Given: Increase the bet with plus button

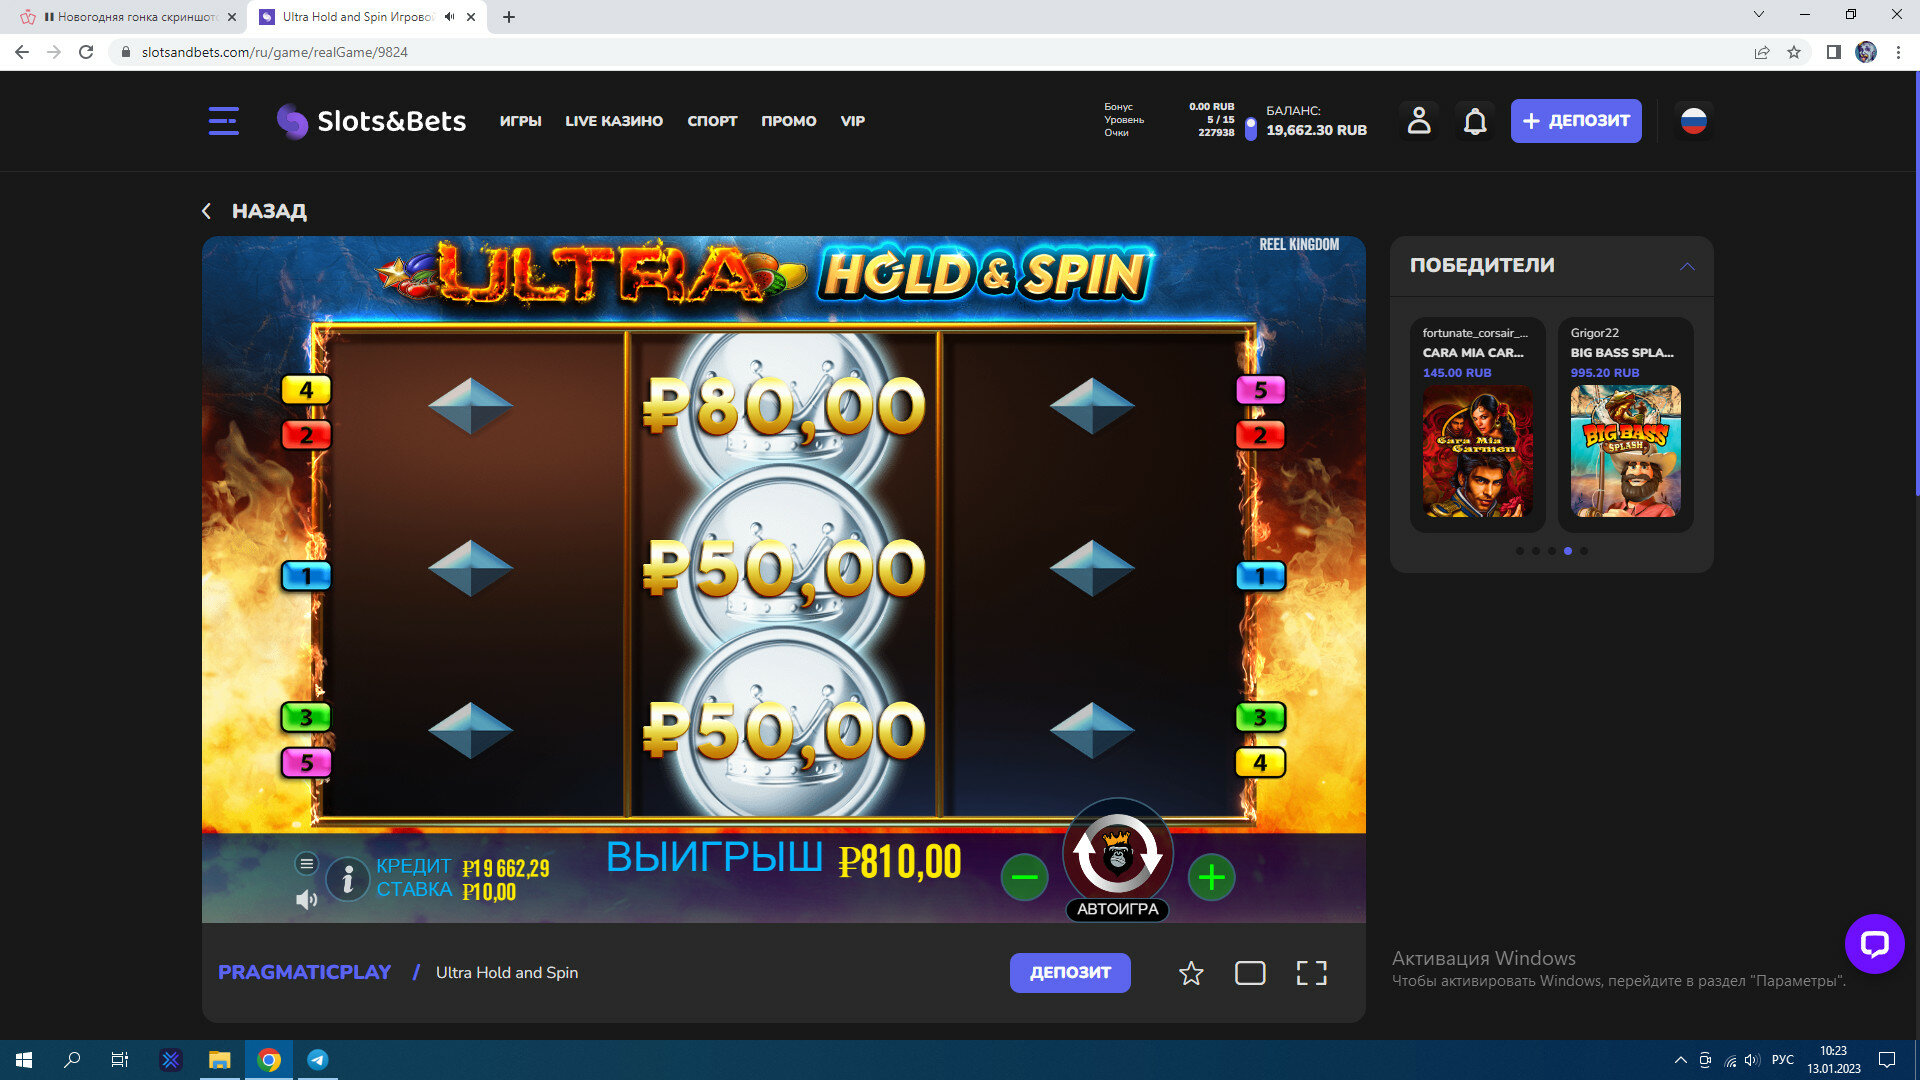Looking at the screenshot, I should [x=1211, y=878].
